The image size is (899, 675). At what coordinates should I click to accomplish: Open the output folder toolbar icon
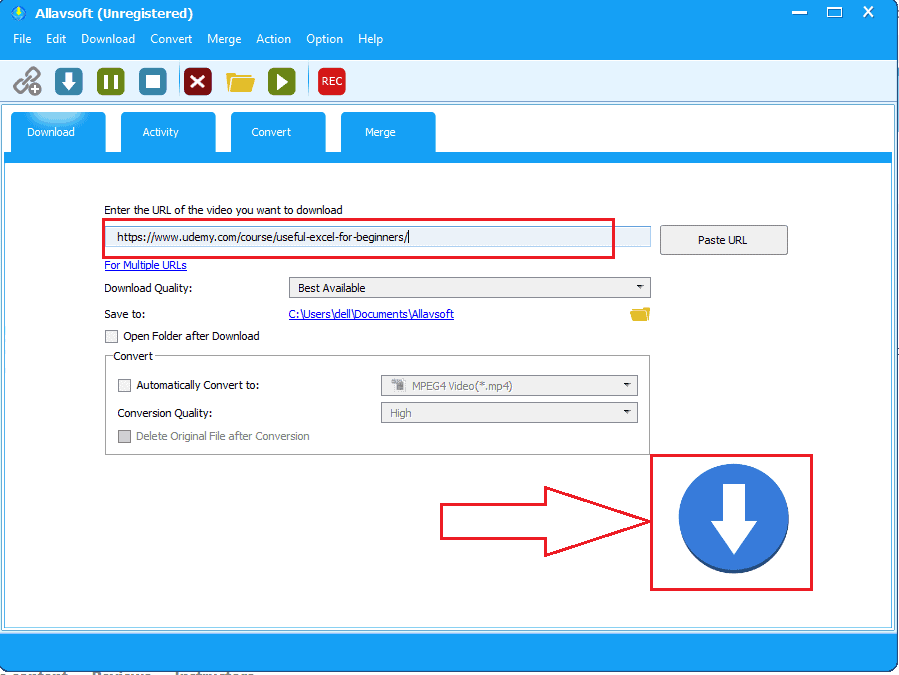[240, 82]
